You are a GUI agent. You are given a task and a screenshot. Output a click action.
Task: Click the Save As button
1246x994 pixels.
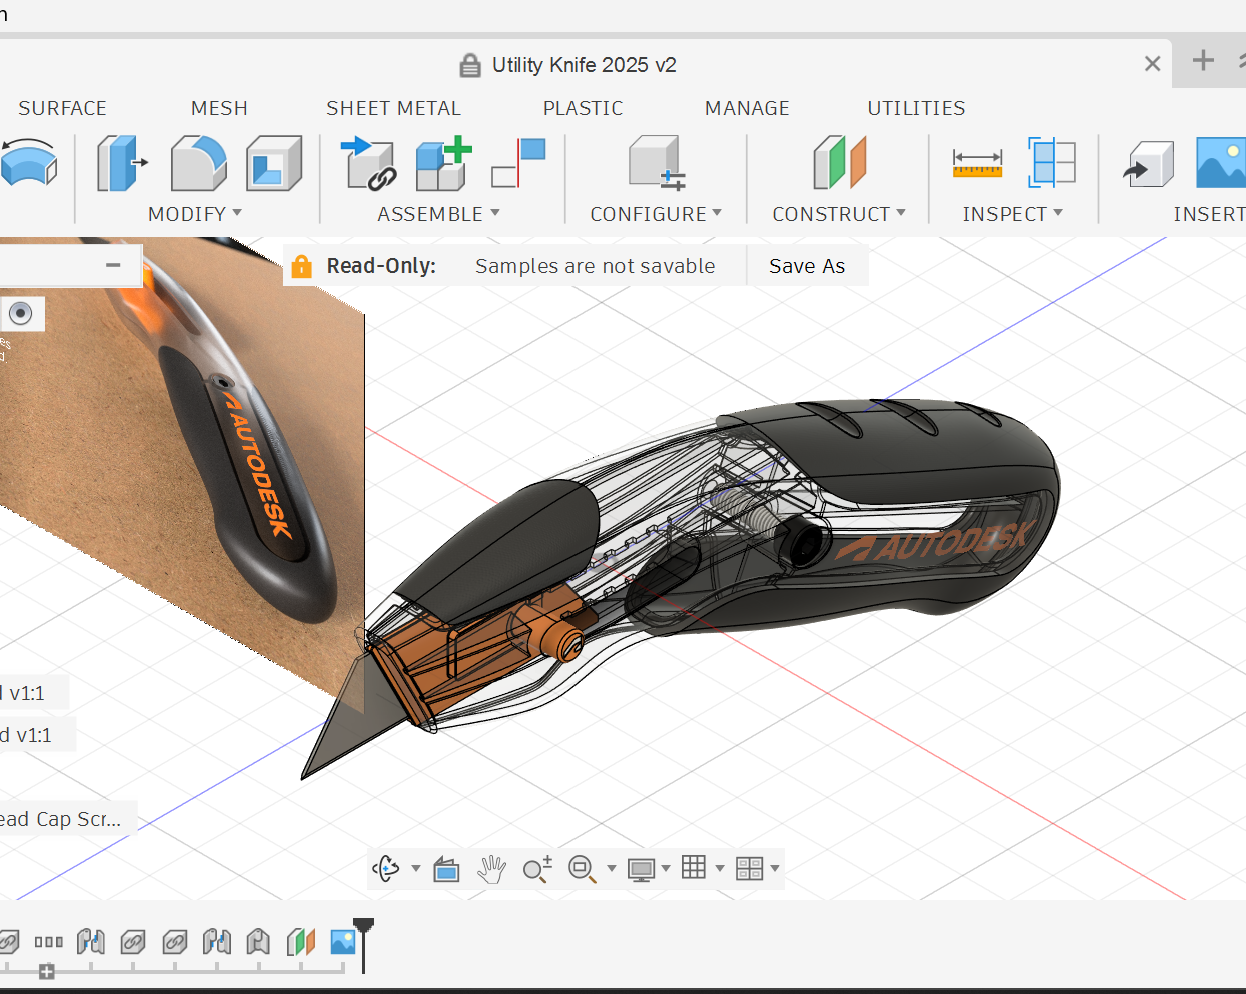(807, 266)
